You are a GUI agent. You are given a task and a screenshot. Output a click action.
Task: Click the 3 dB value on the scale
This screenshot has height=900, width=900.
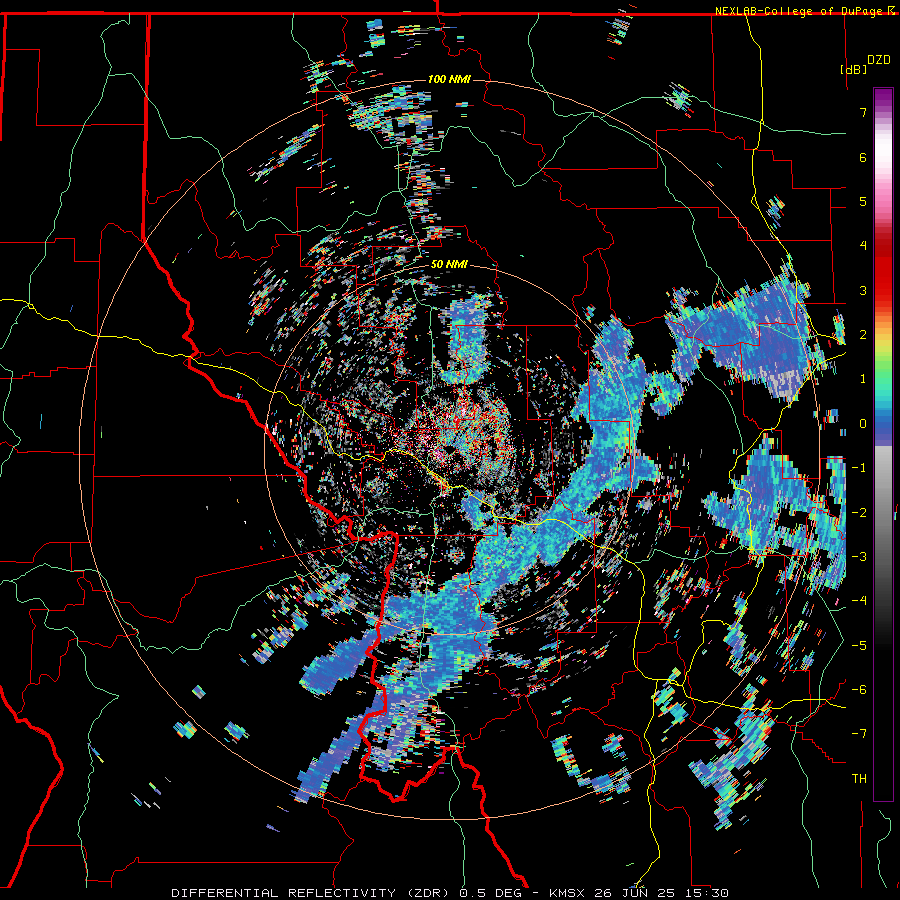[863, 290]
